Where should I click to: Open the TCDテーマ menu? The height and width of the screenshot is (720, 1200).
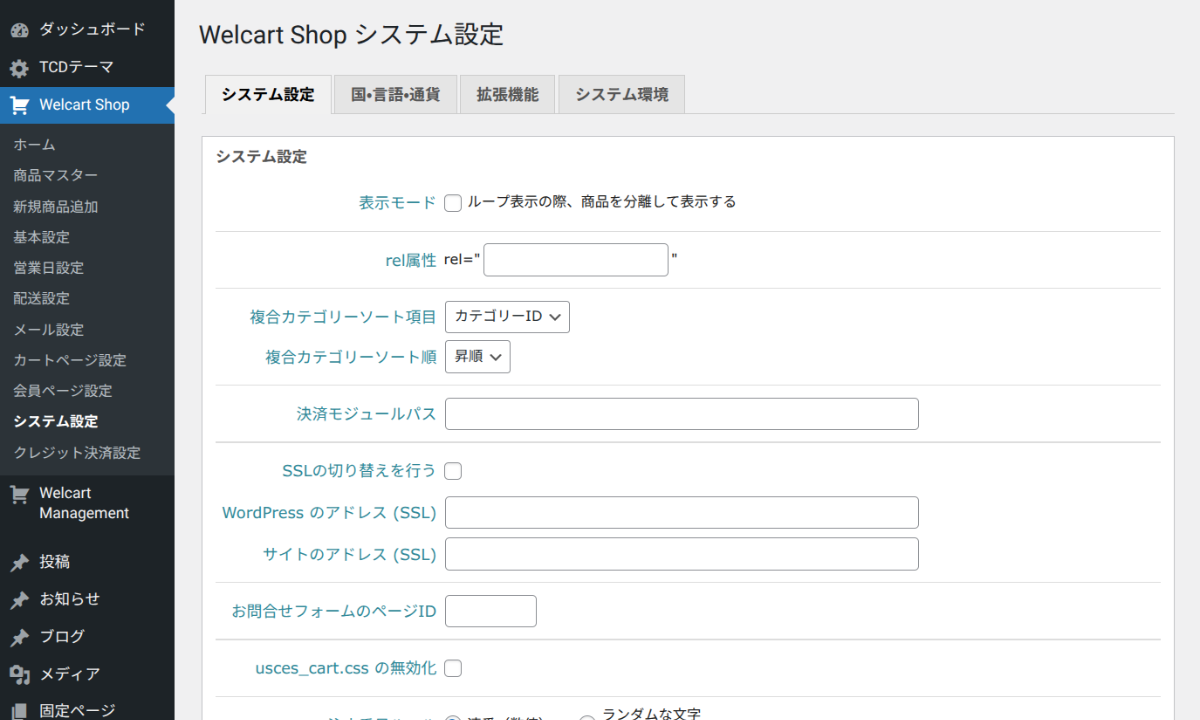[x=87, y=68]
